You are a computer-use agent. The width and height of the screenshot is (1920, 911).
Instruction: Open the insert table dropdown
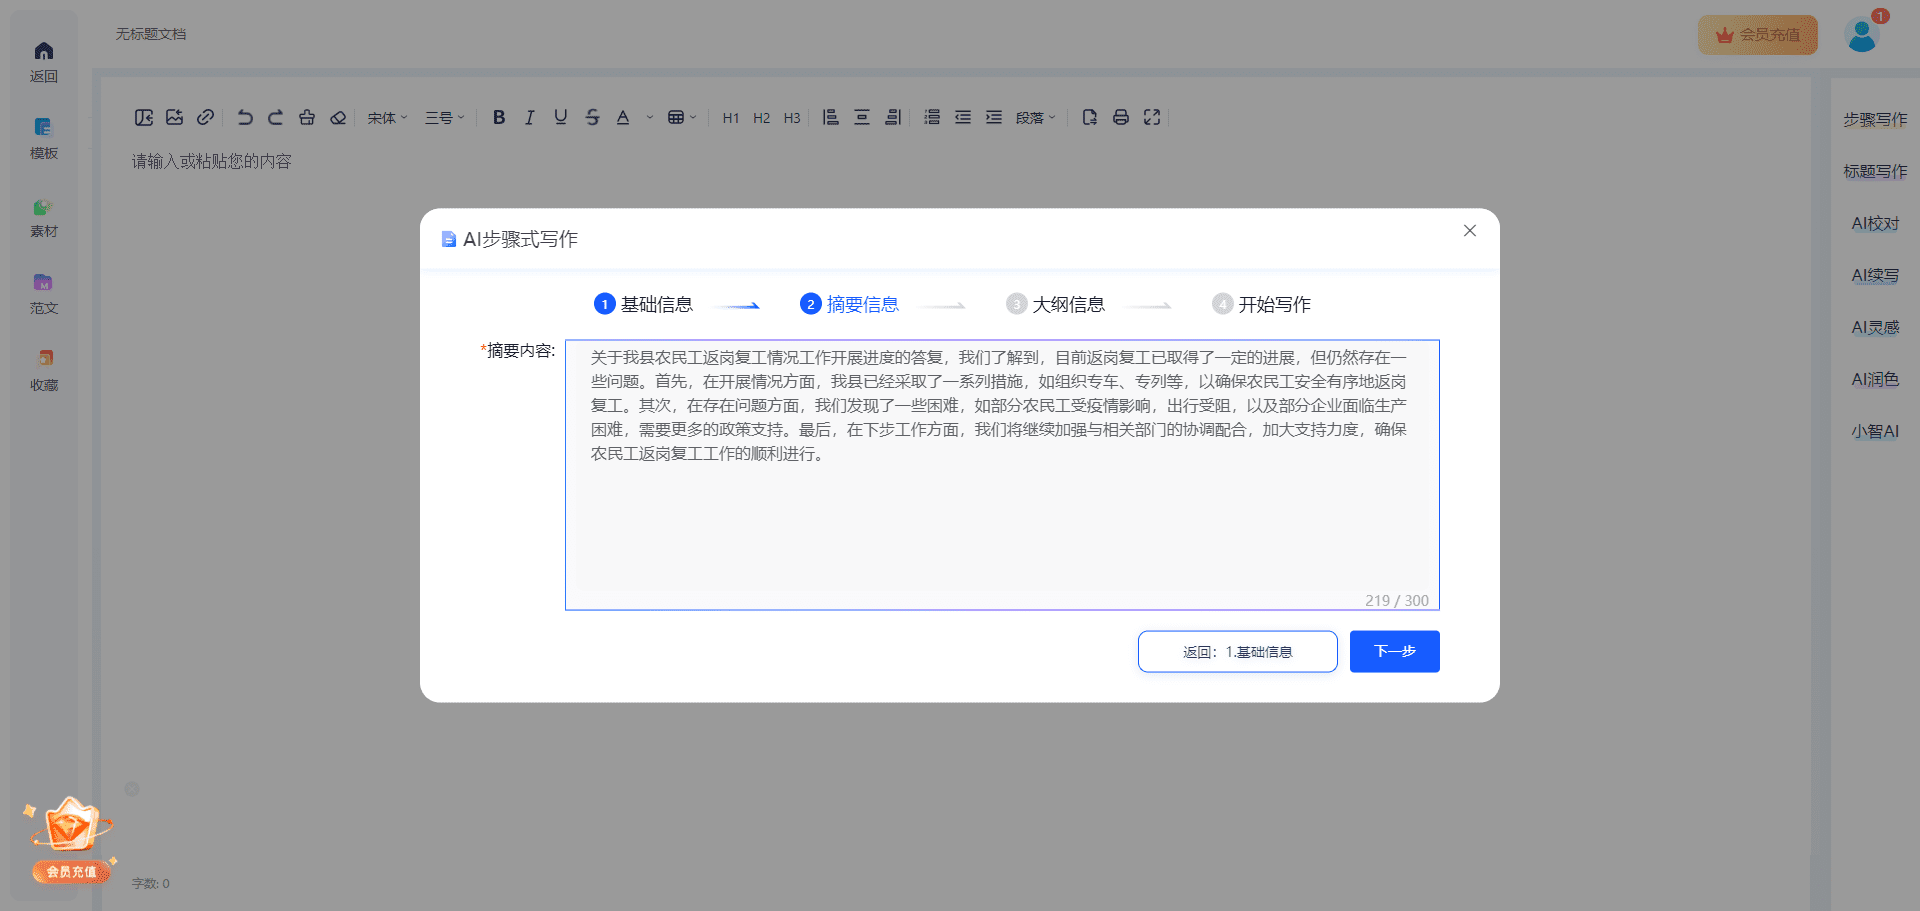tap(682, 117)
